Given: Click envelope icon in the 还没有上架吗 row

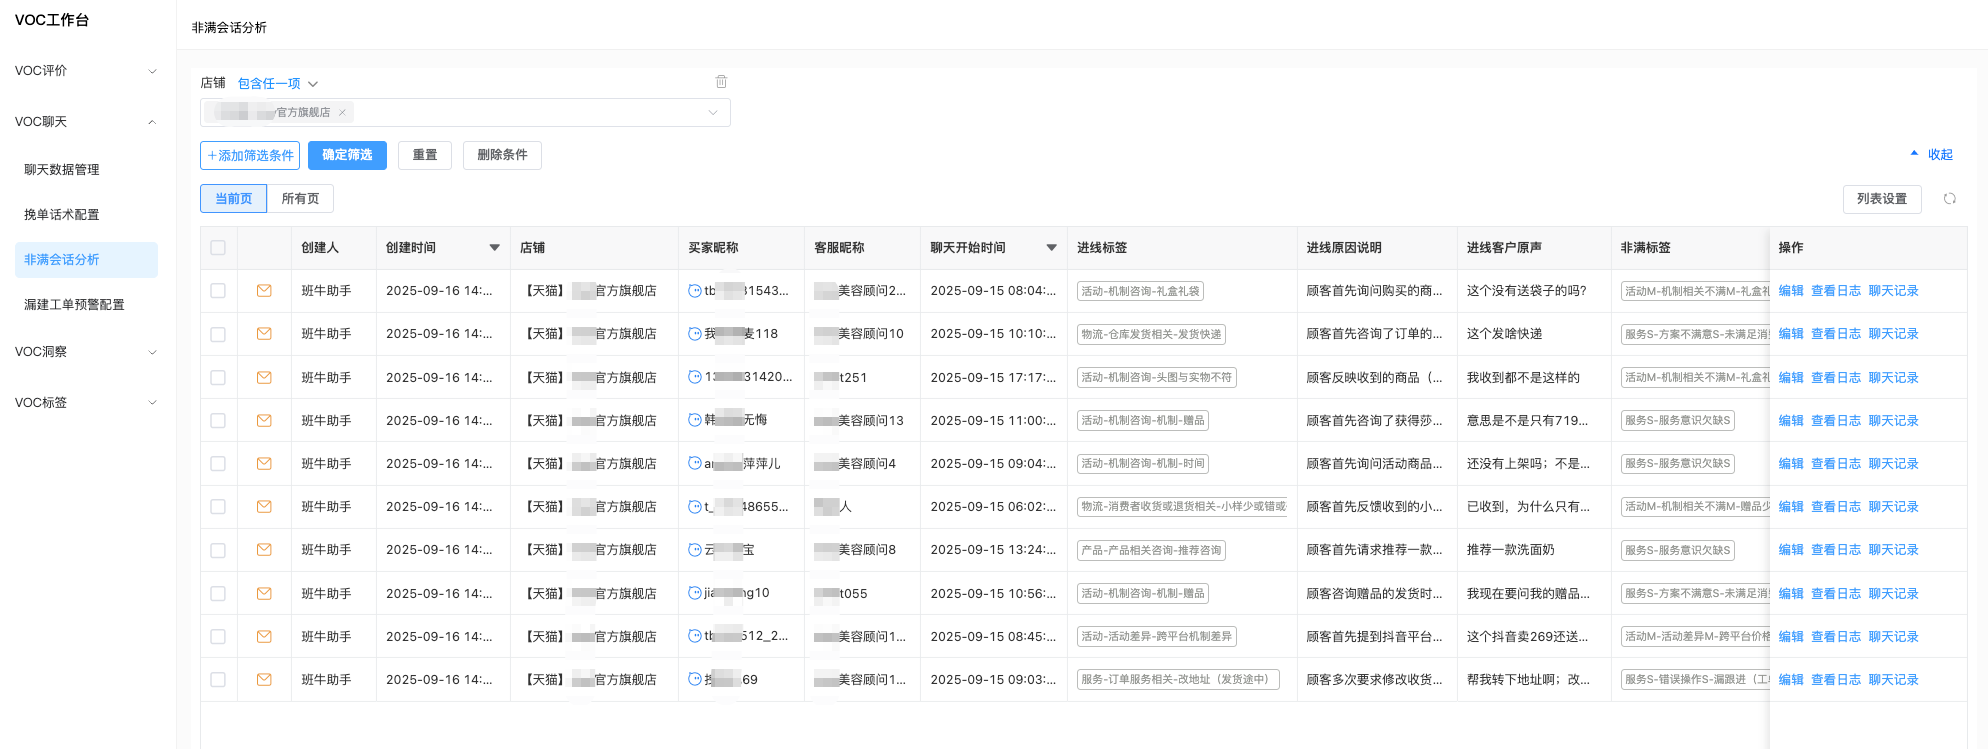Looking at the screenshot, I should point(264,464).
